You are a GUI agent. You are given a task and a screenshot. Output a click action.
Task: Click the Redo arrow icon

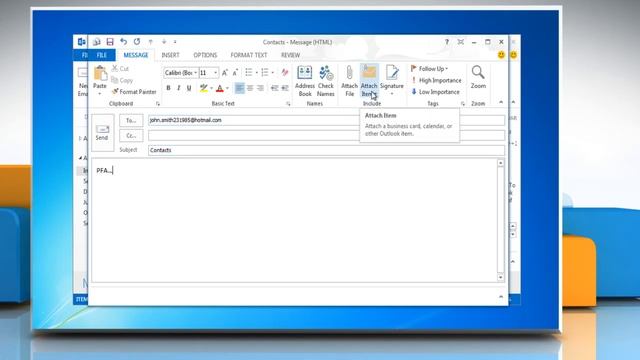pos(137,42)
